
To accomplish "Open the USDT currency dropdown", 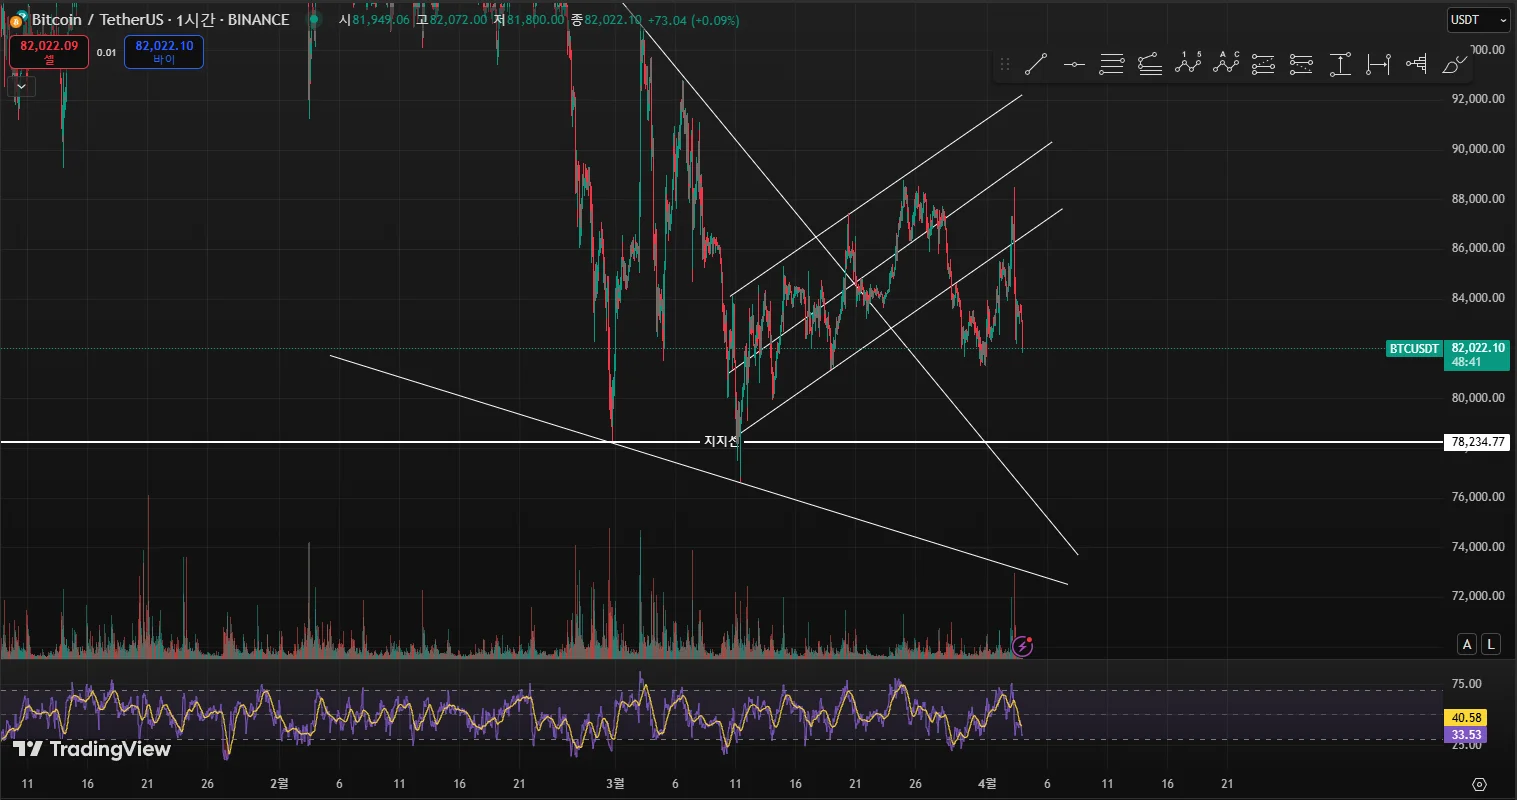I will [1478, 20].
